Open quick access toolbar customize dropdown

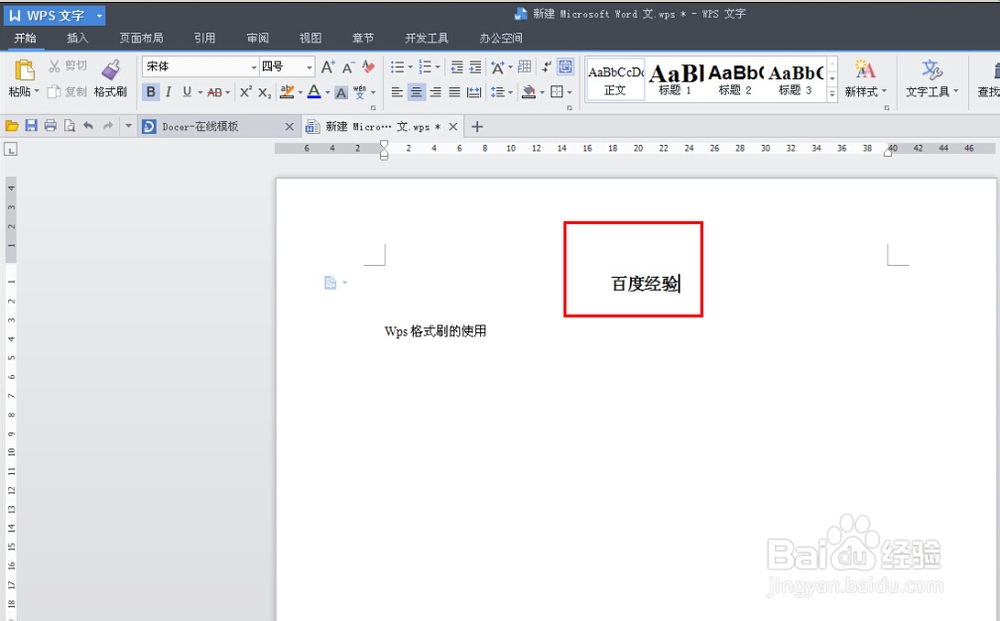click(128, 126)
